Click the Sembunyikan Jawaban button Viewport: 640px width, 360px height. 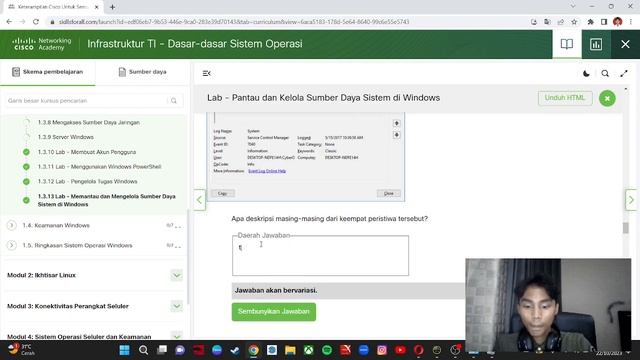(274, 311)
